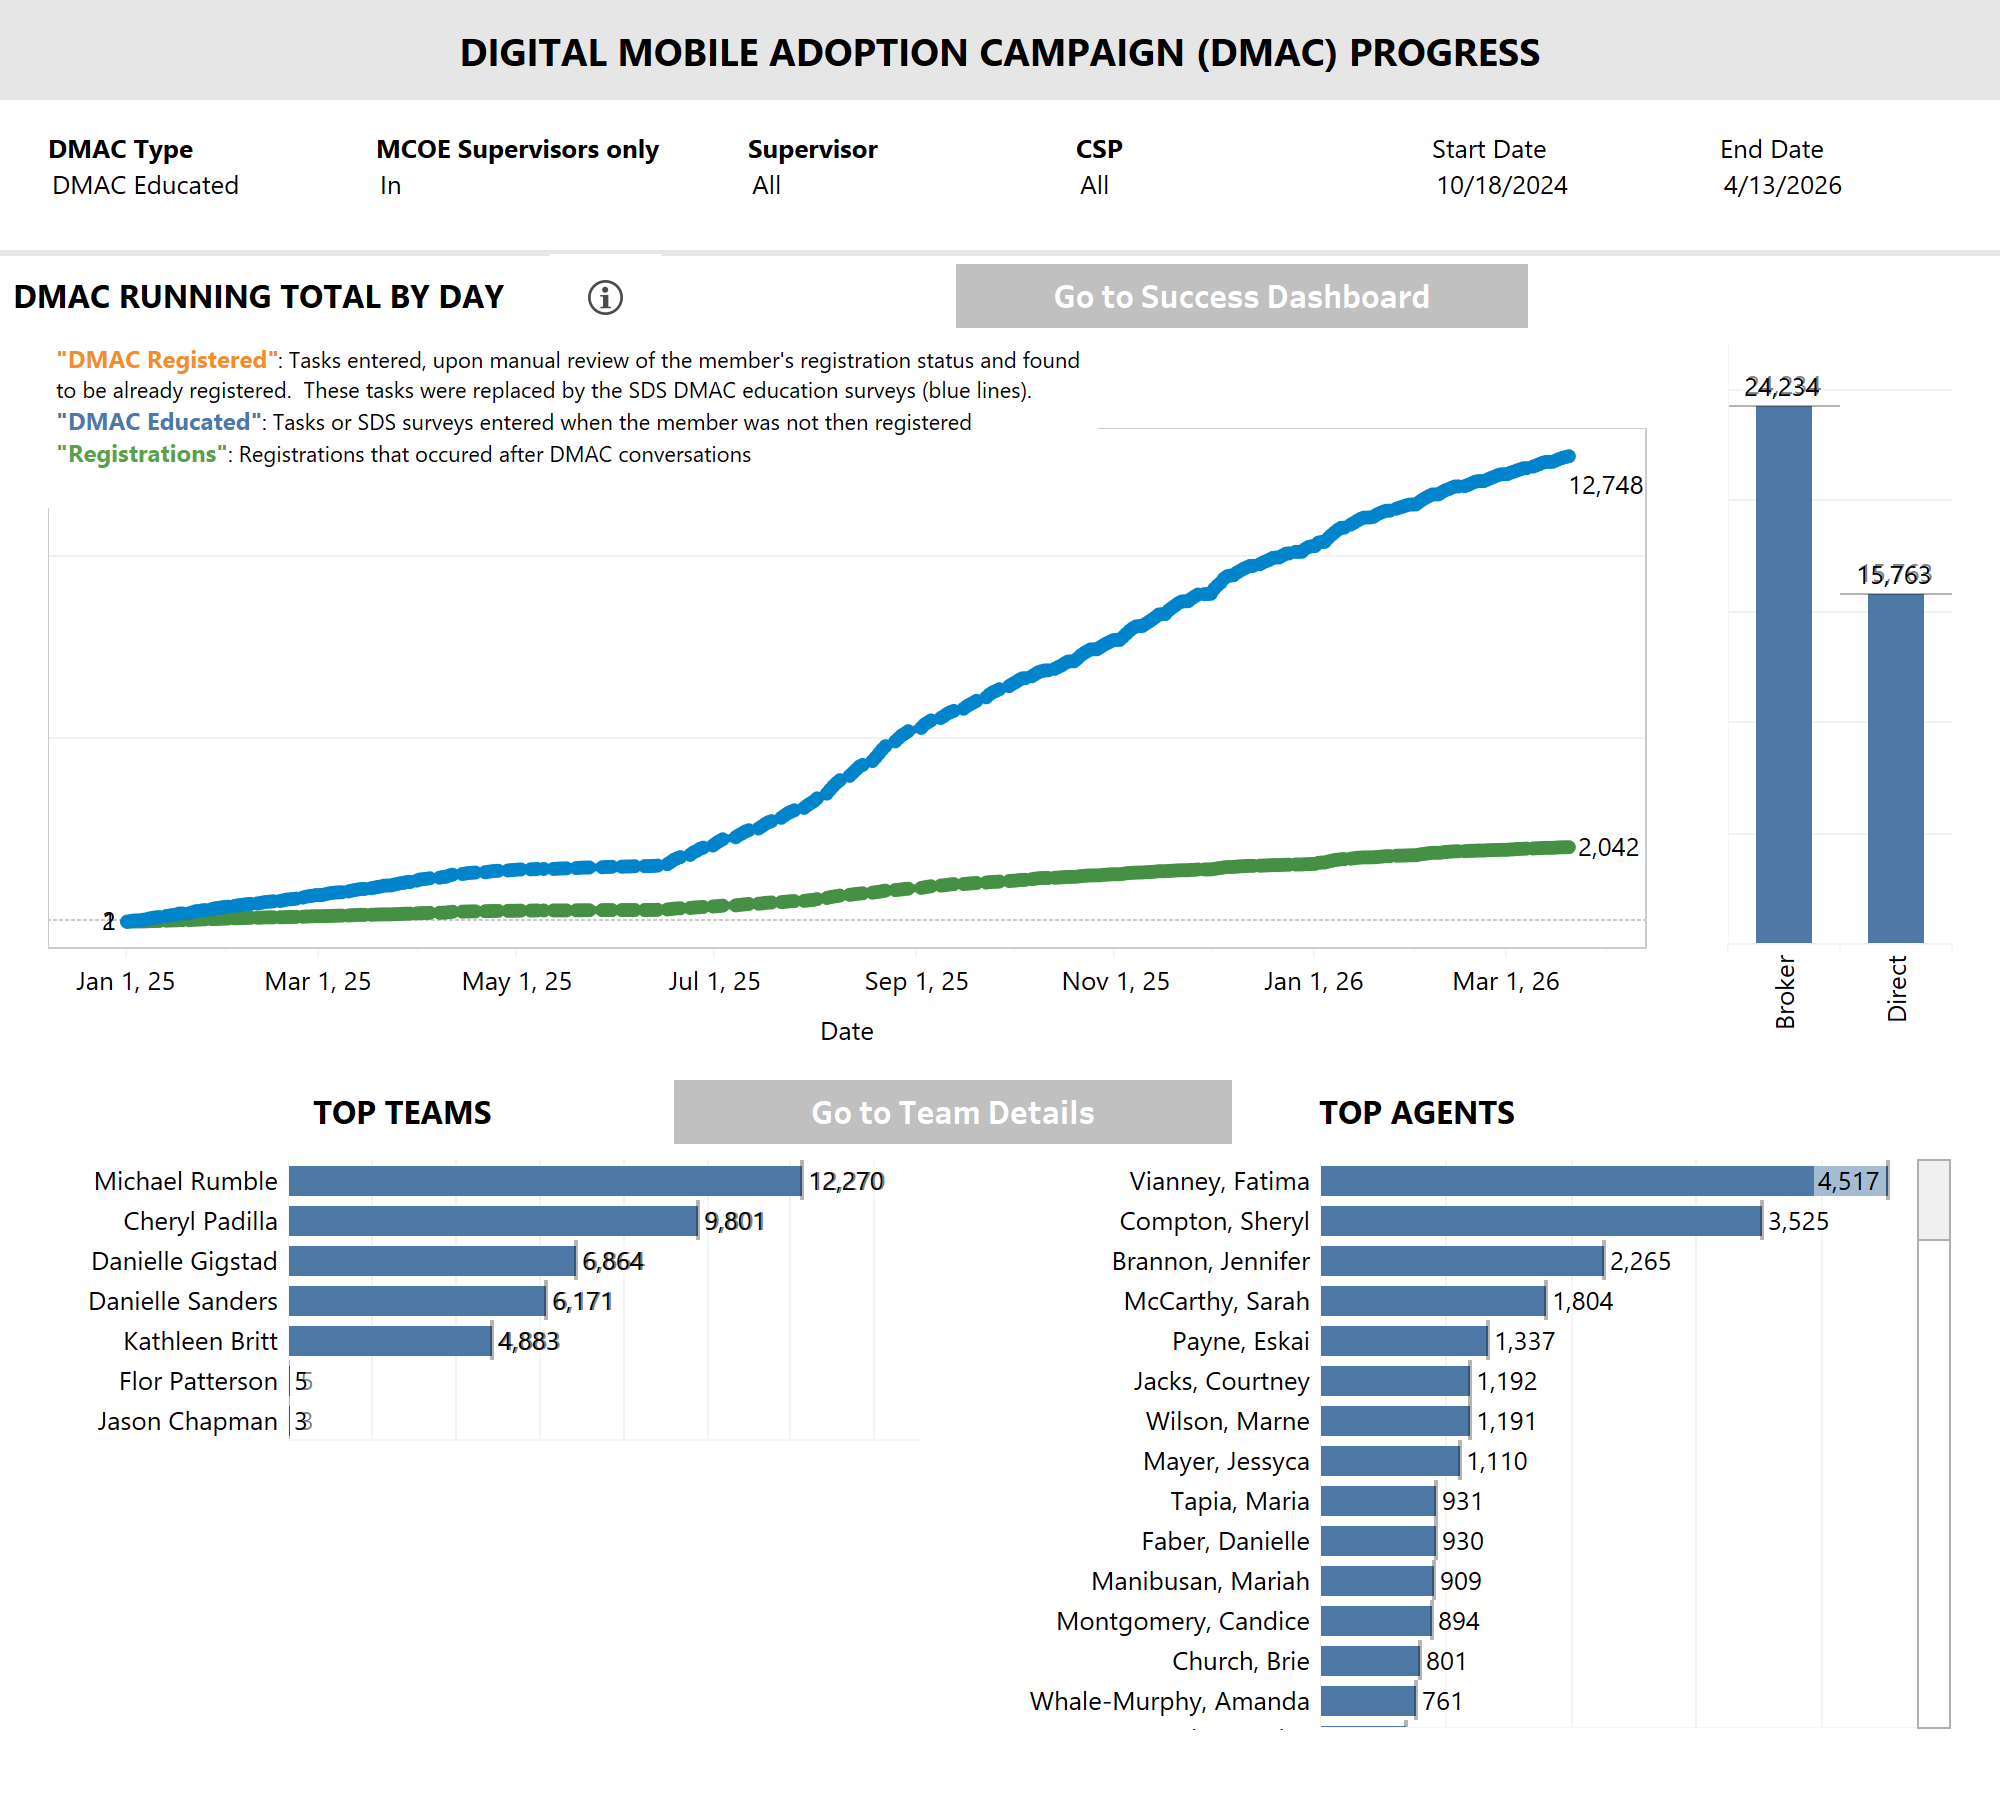Click the info icon beside DMAC RUNNING TOTAL BY DAY
2000x1800 pixels.
[x=607, y=297]
